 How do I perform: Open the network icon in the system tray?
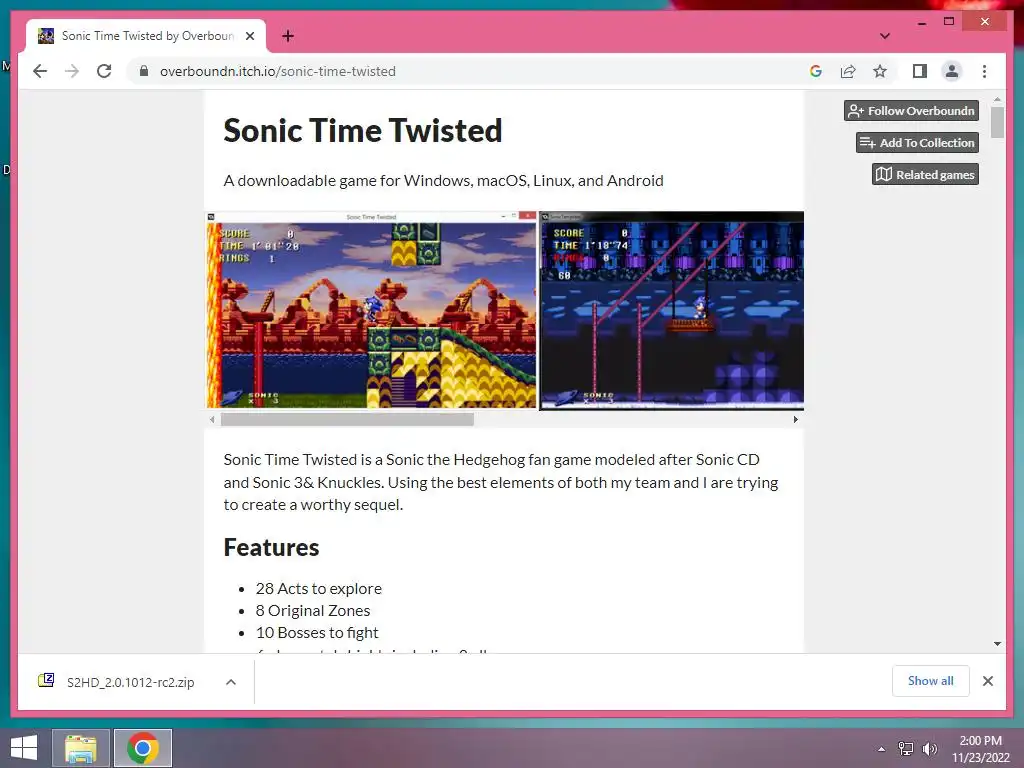(906, 749)
